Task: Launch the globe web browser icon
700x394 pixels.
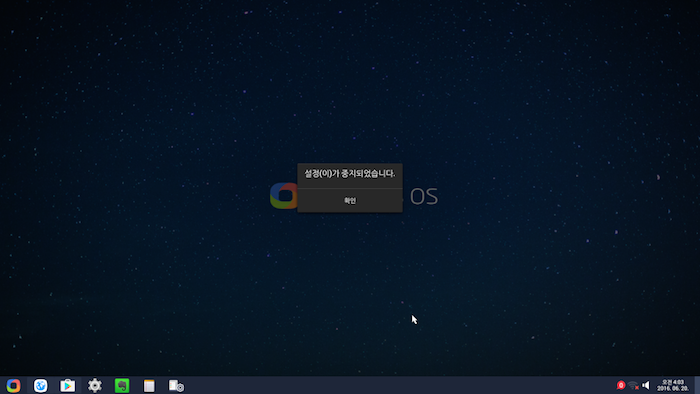Action: pos(41,386)
